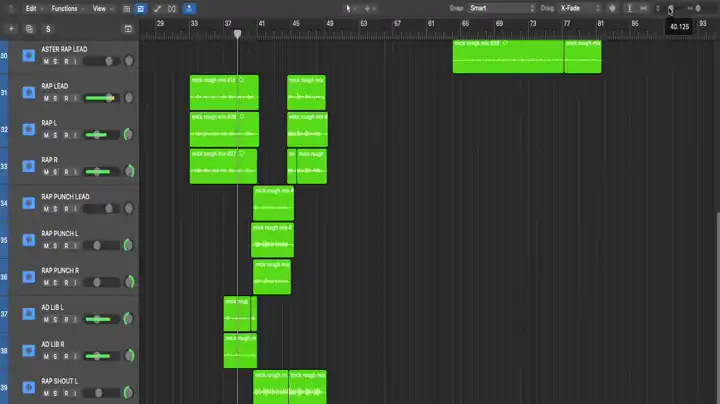The width and height of the screenshot is (720, 404).
Task: Toggle the blue Catch playhead button
Action: tap(189, 9)
